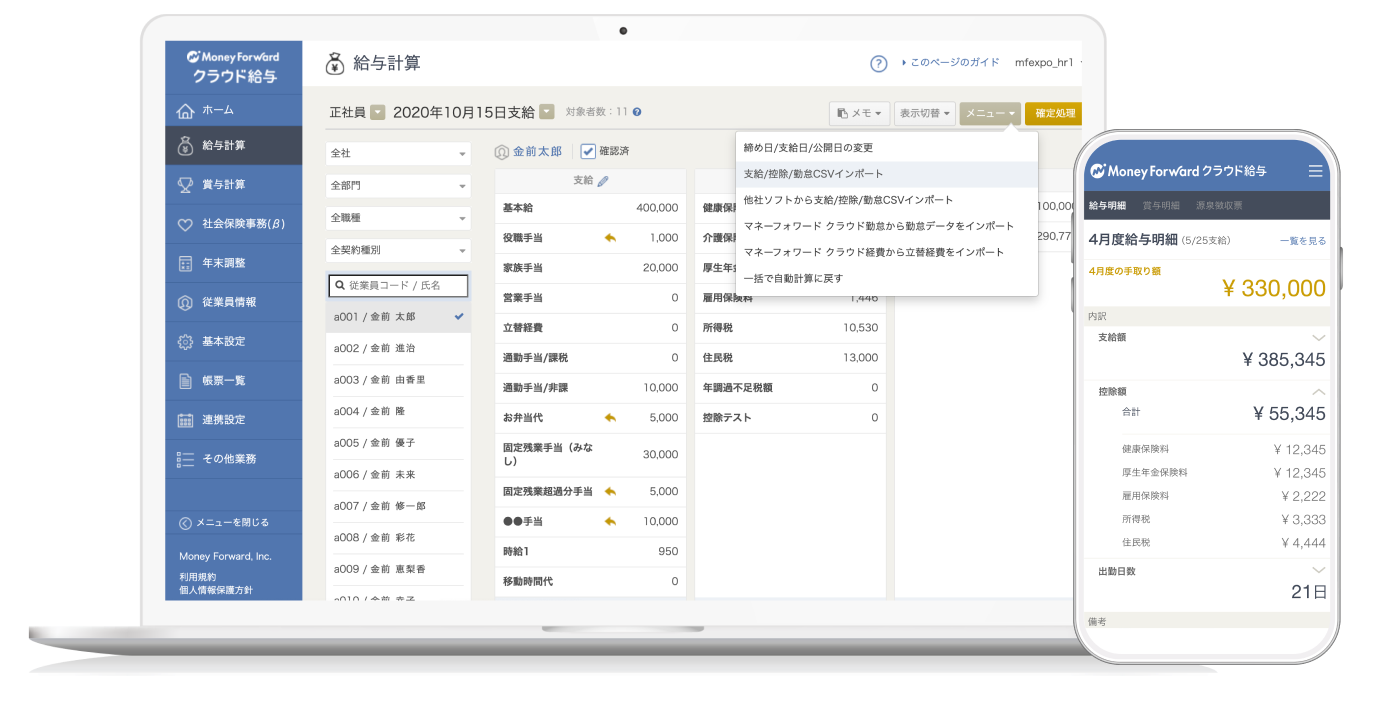The height and width of the screenshot is (705, 1384).
Task: Expand 支給額 chevron on phone
Action: click(x=1318, y=338)
